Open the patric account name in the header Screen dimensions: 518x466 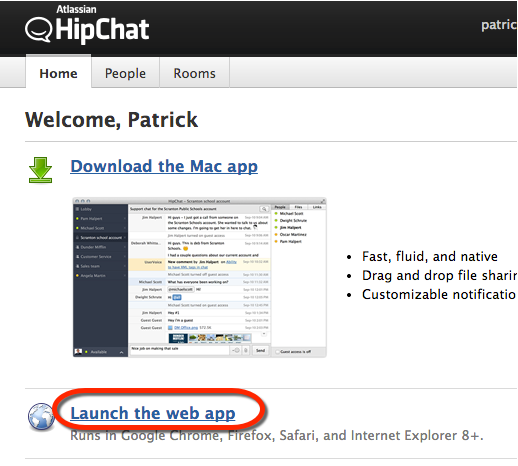tap(499, 25)
